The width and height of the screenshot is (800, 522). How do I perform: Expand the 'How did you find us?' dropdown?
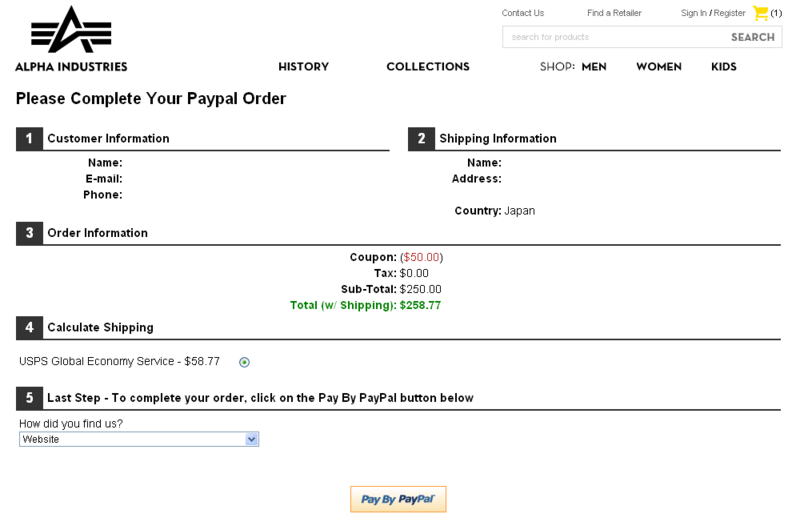(x=139, y=439)
